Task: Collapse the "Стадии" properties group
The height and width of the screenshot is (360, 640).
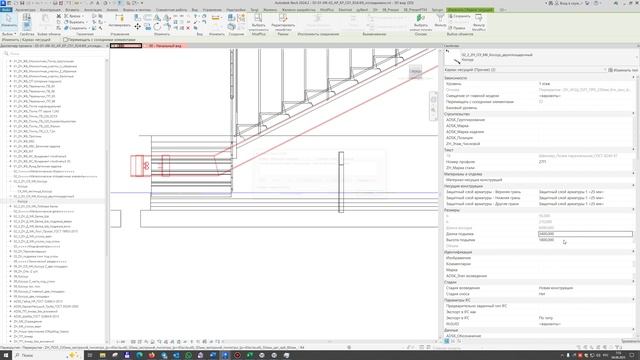Action: pyautogui.click(x=633, y=282)
